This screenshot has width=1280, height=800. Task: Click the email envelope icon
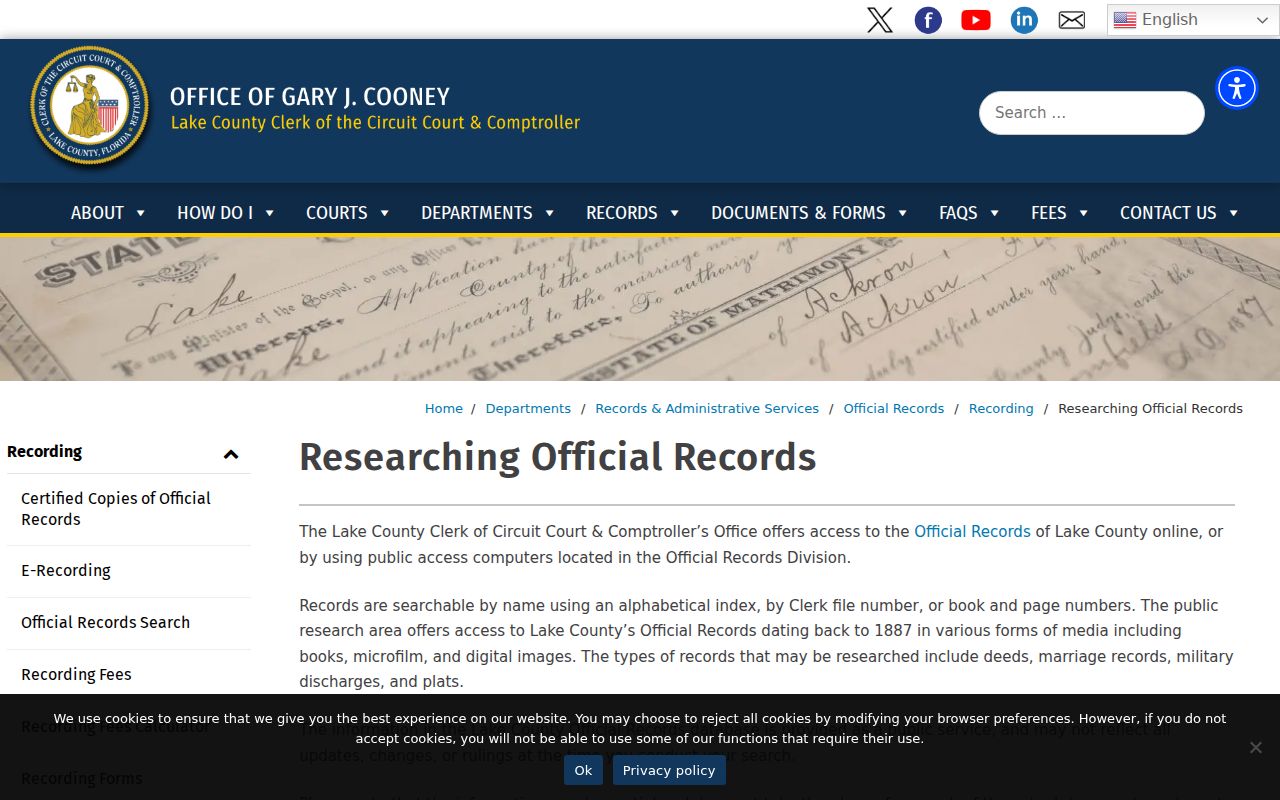1072,20
